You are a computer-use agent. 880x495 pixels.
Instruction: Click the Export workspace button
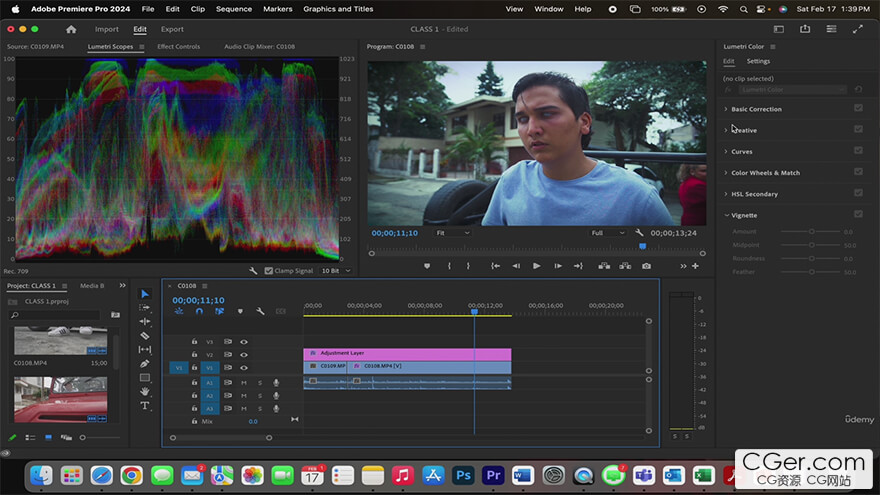click(172, 29)
